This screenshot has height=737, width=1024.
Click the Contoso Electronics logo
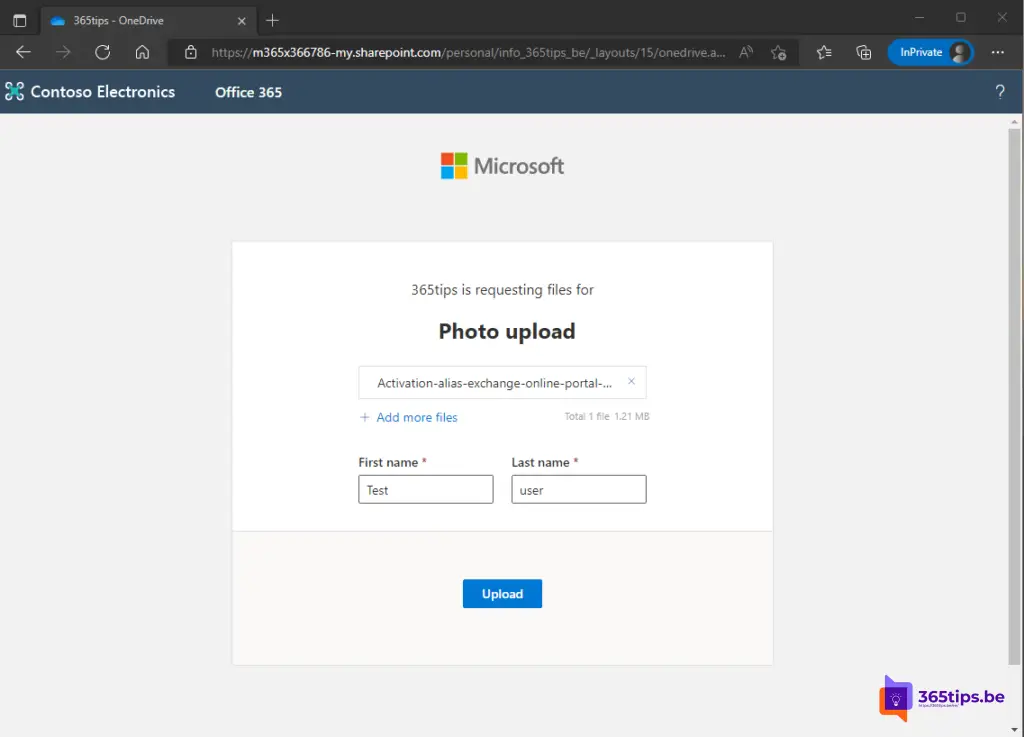pyautogui.click(x=90, y=92)
